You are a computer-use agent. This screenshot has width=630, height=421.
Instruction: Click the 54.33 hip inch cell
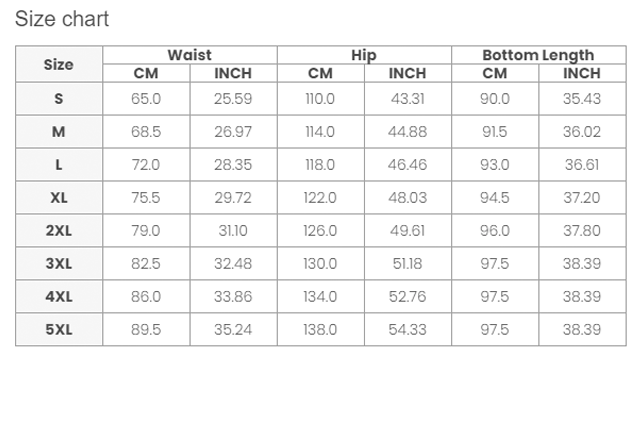click(407, 329)
